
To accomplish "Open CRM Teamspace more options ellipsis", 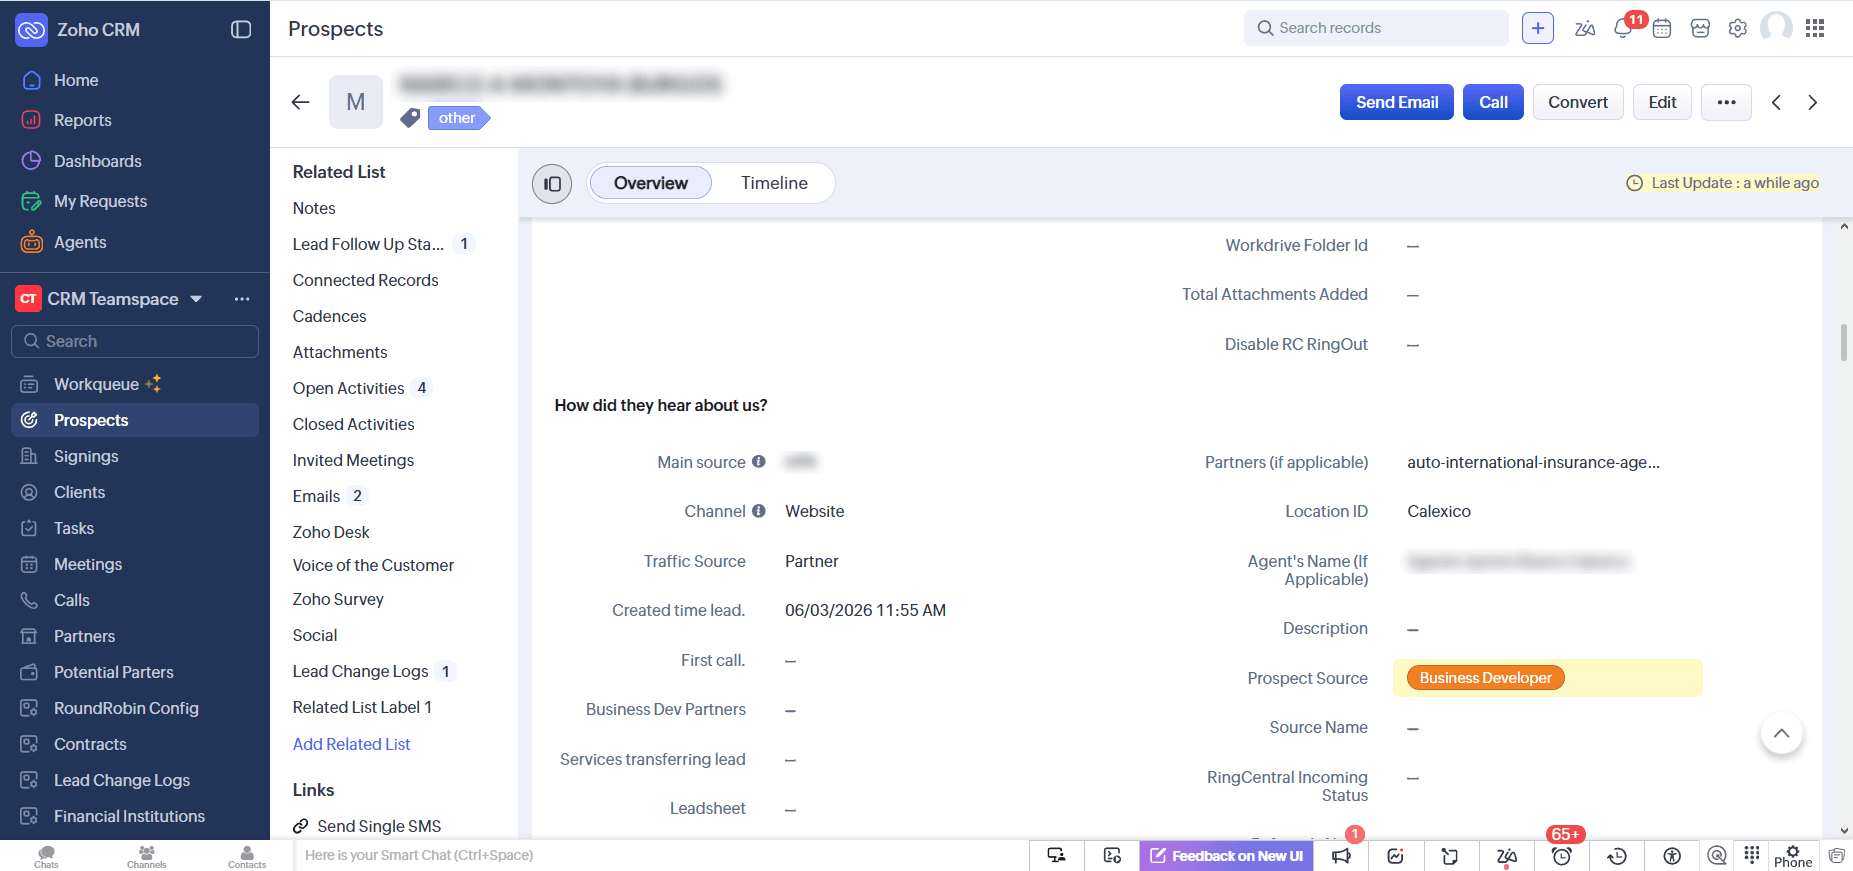I will click(x=242, y=299).
